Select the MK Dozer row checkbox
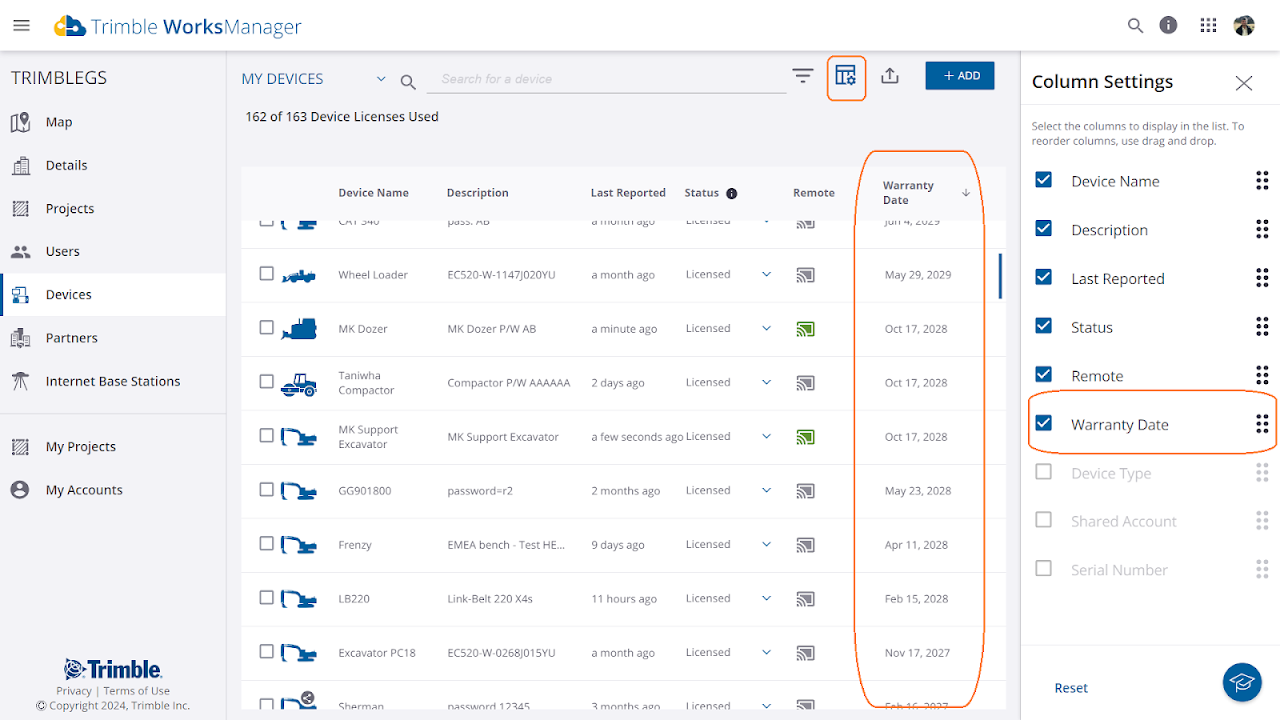Image resolution: width=1280 pixels, height=720 pixels. click(x=266, y=327)
